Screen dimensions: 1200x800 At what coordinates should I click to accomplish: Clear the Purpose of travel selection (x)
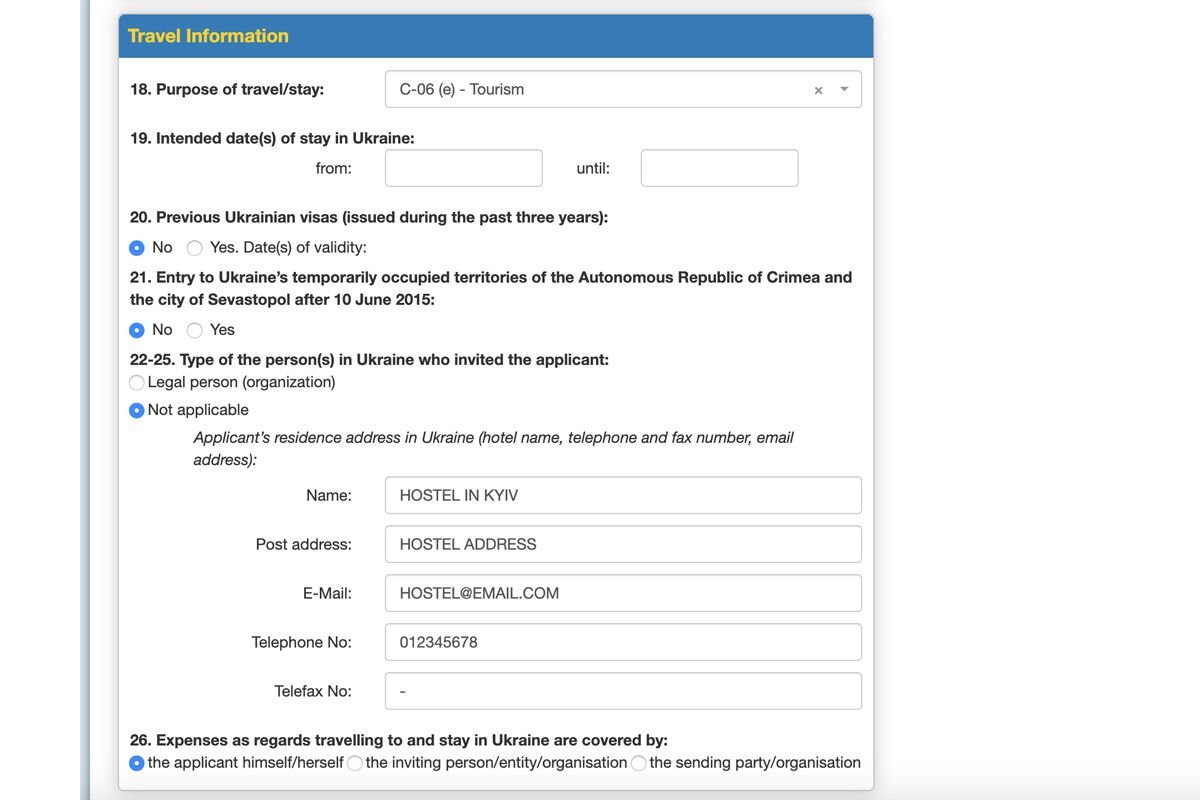818,90
